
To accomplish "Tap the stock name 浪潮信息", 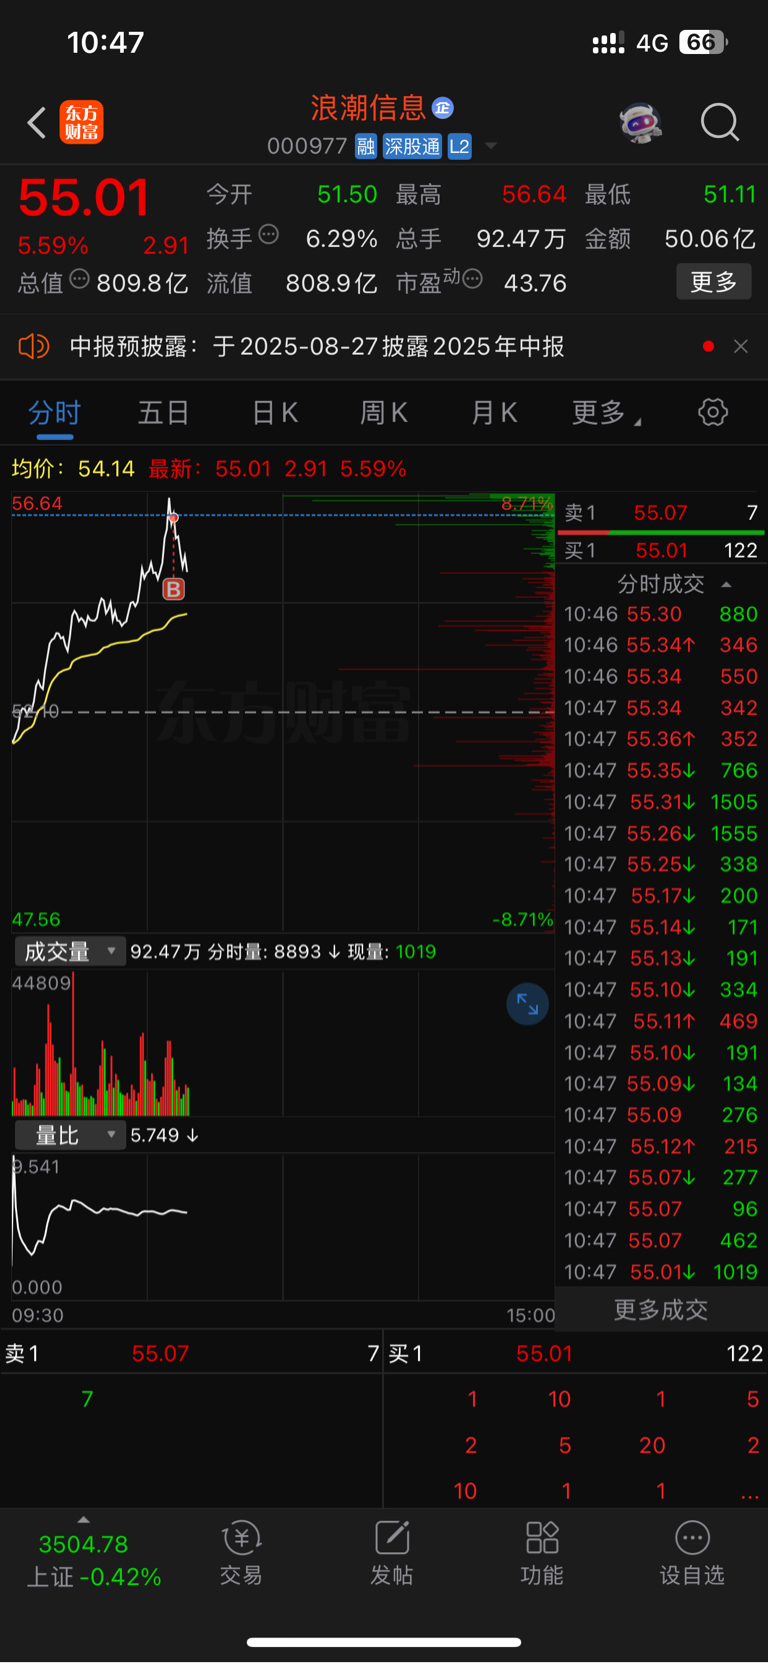I will point(368,107).
